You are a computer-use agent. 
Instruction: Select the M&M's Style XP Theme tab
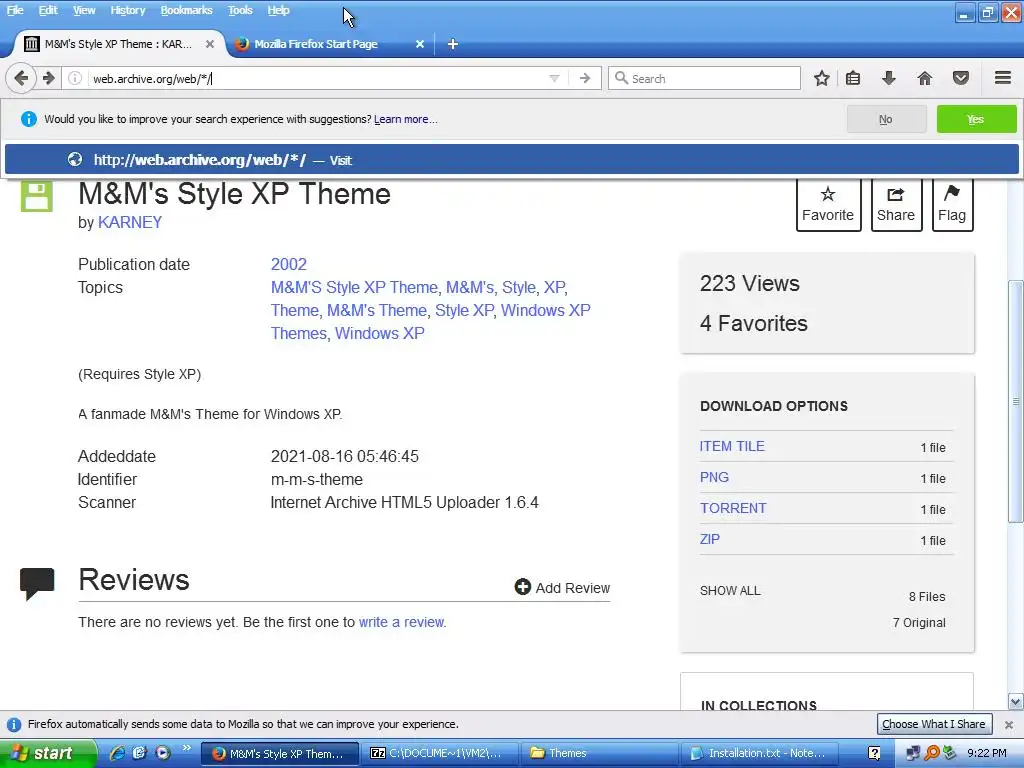click(118, 44)
